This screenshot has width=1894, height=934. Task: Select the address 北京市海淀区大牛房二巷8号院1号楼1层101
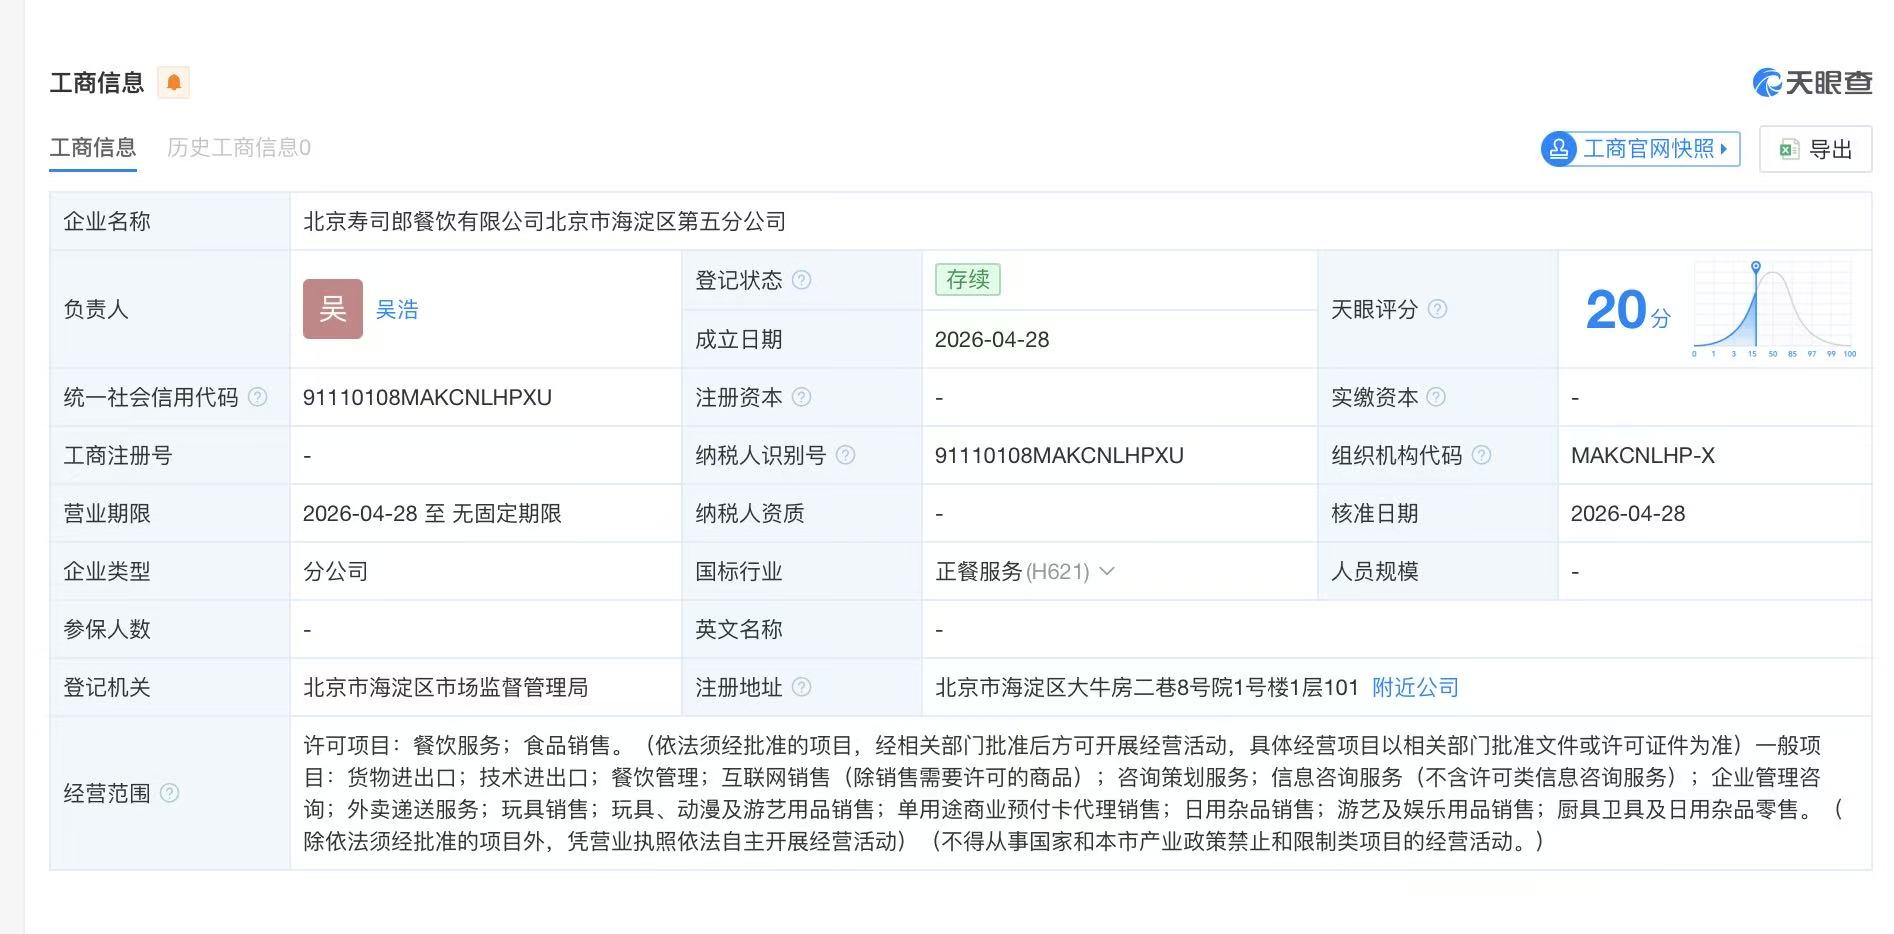point(1147,687)
